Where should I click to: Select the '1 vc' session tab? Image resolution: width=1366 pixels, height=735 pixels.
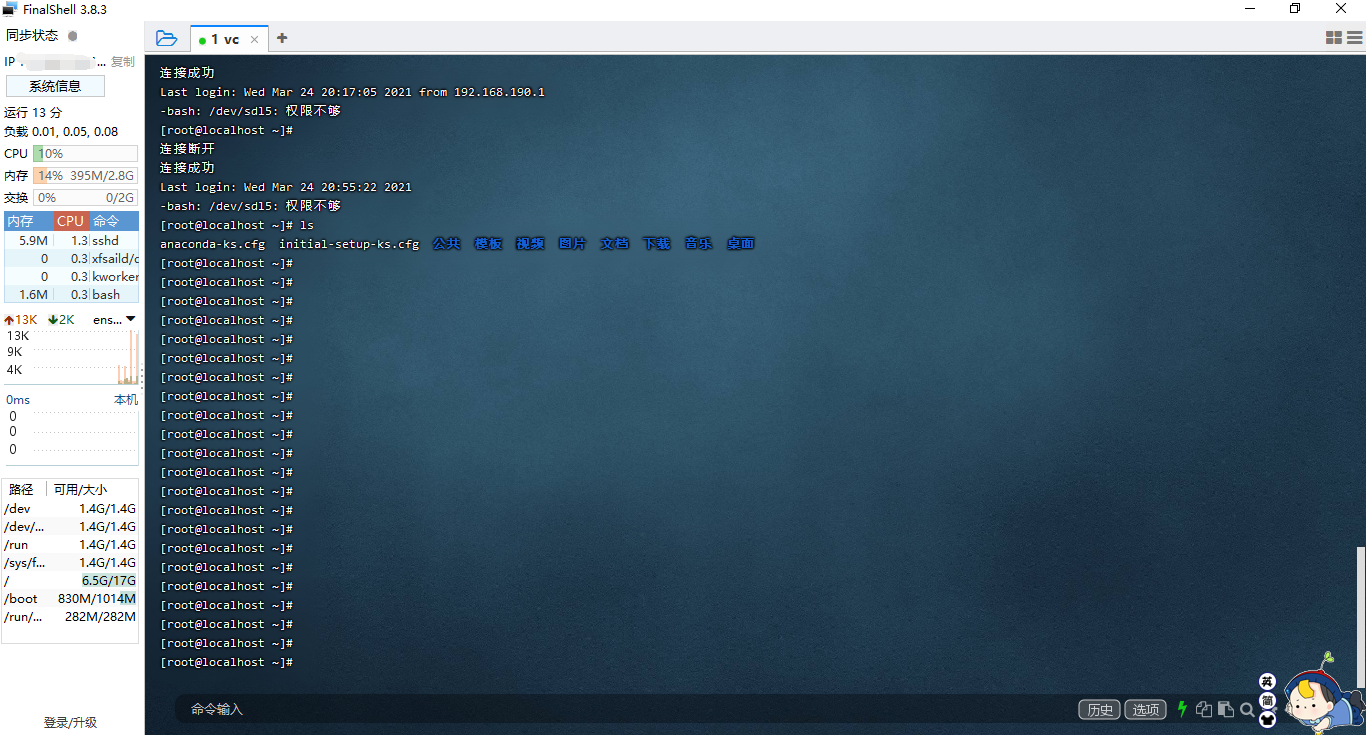click(x=228, y=39)
